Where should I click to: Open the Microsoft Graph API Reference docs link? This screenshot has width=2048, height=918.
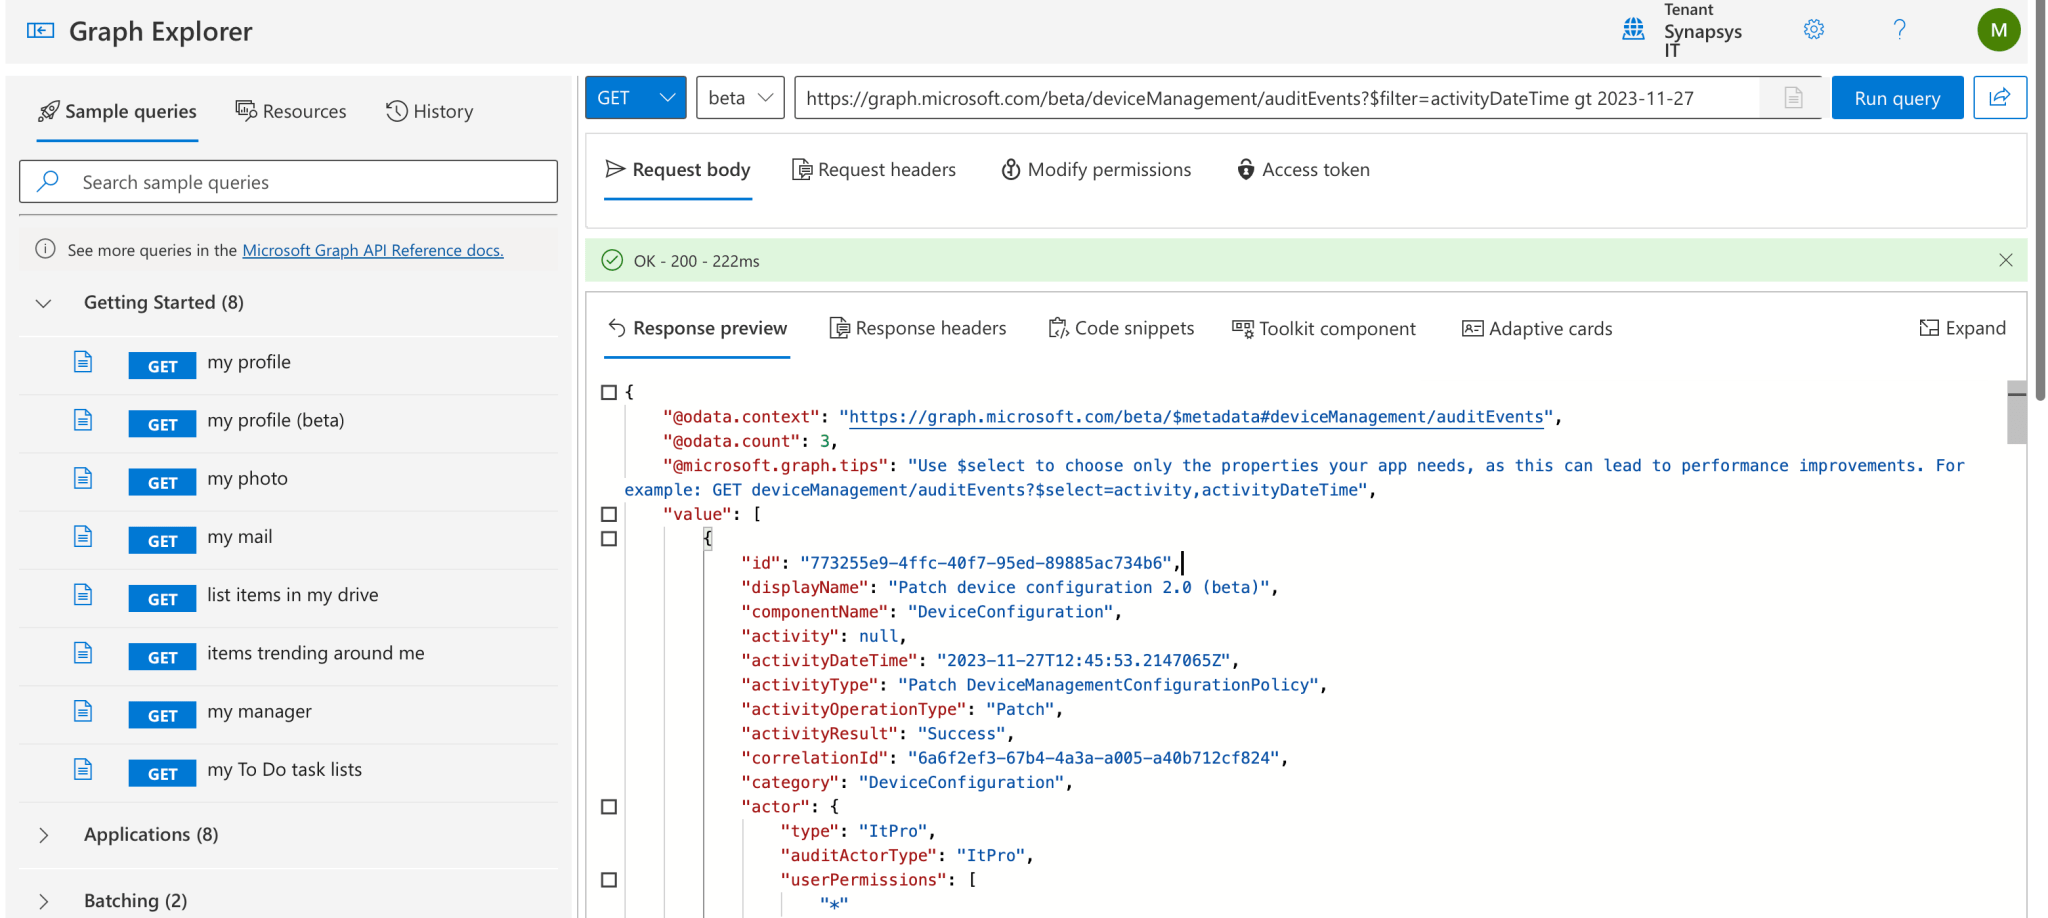point(373,250)
